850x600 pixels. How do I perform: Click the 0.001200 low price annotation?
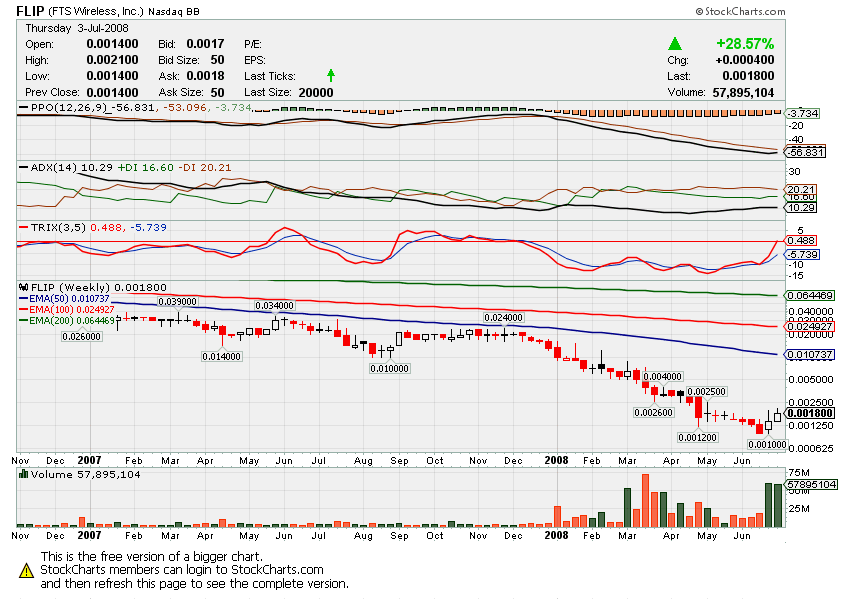tap(698, 437)
